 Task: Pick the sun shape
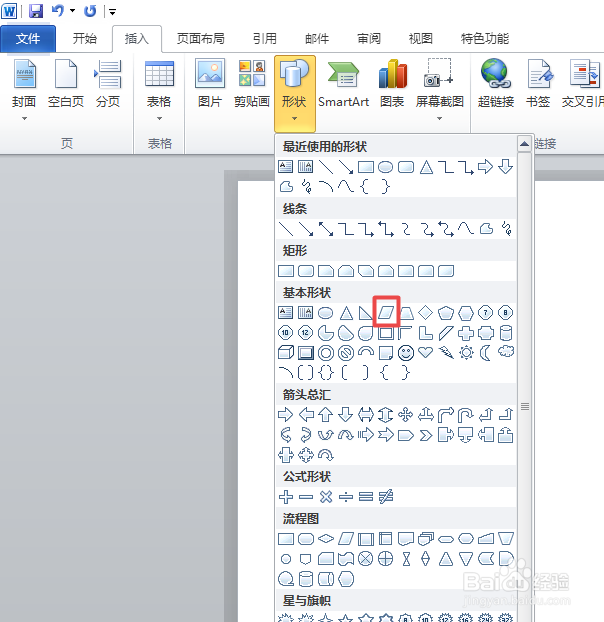(x=466, y=352)
